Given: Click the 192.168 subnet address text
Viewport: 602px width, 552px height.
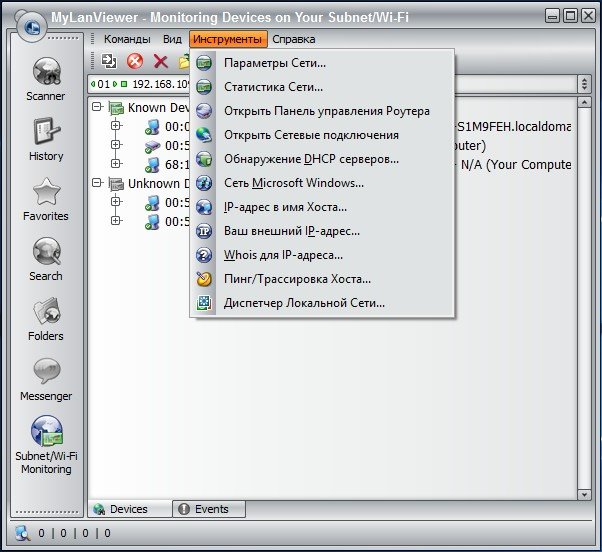Looking at the screenshot, I should click(x=161, y=84).
